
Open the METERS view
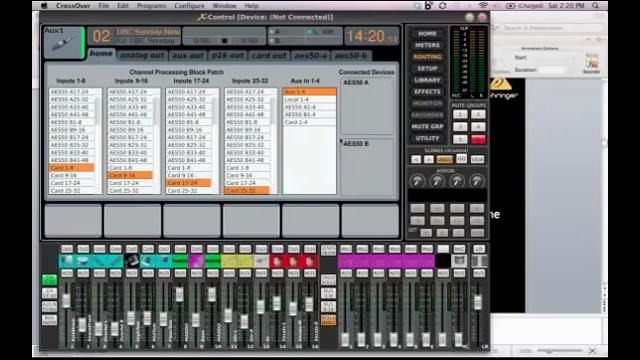tap(427, 45)
